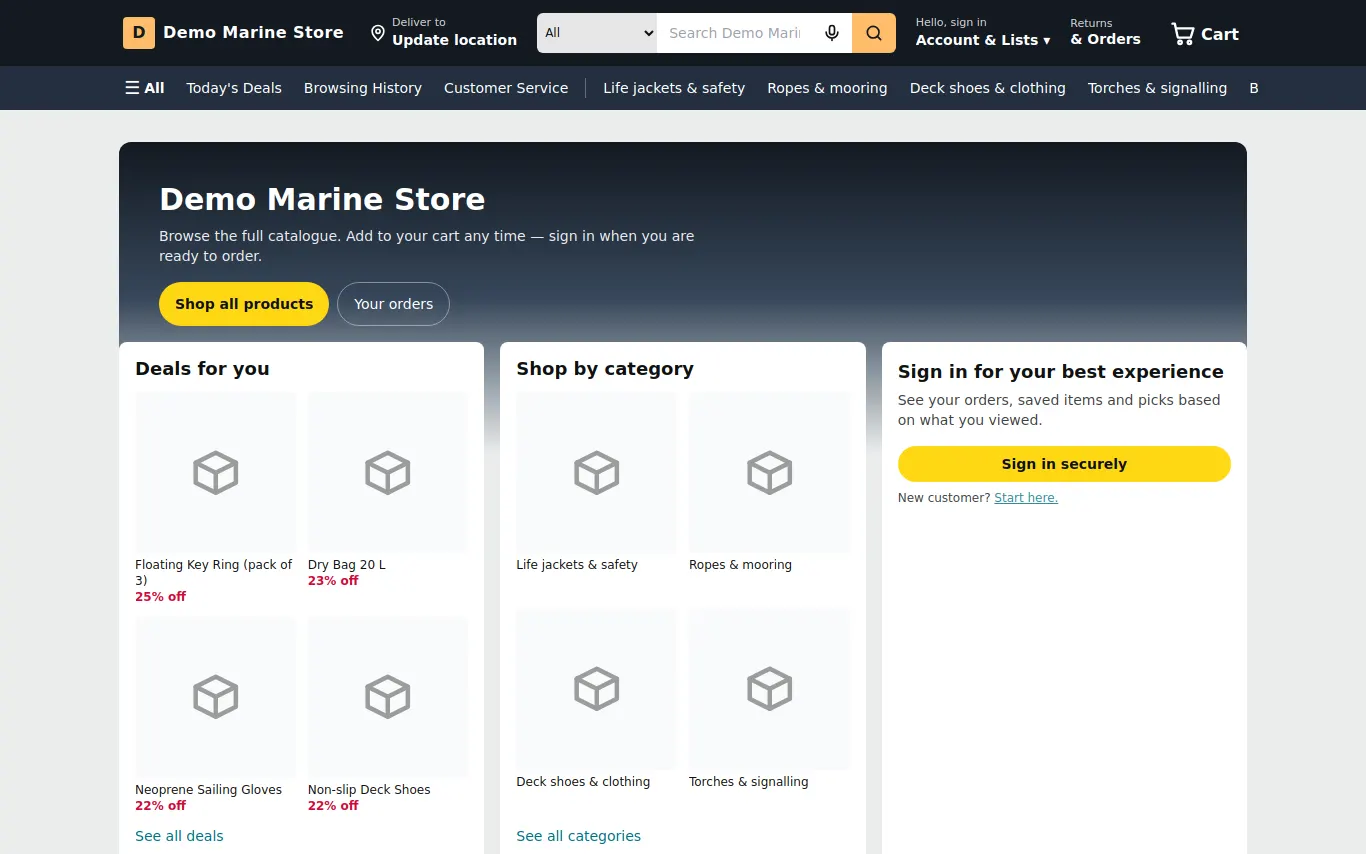1366x854 pixels.
Task: Open Dry Bag 20 L product image
Action: [x=388, y=472]
